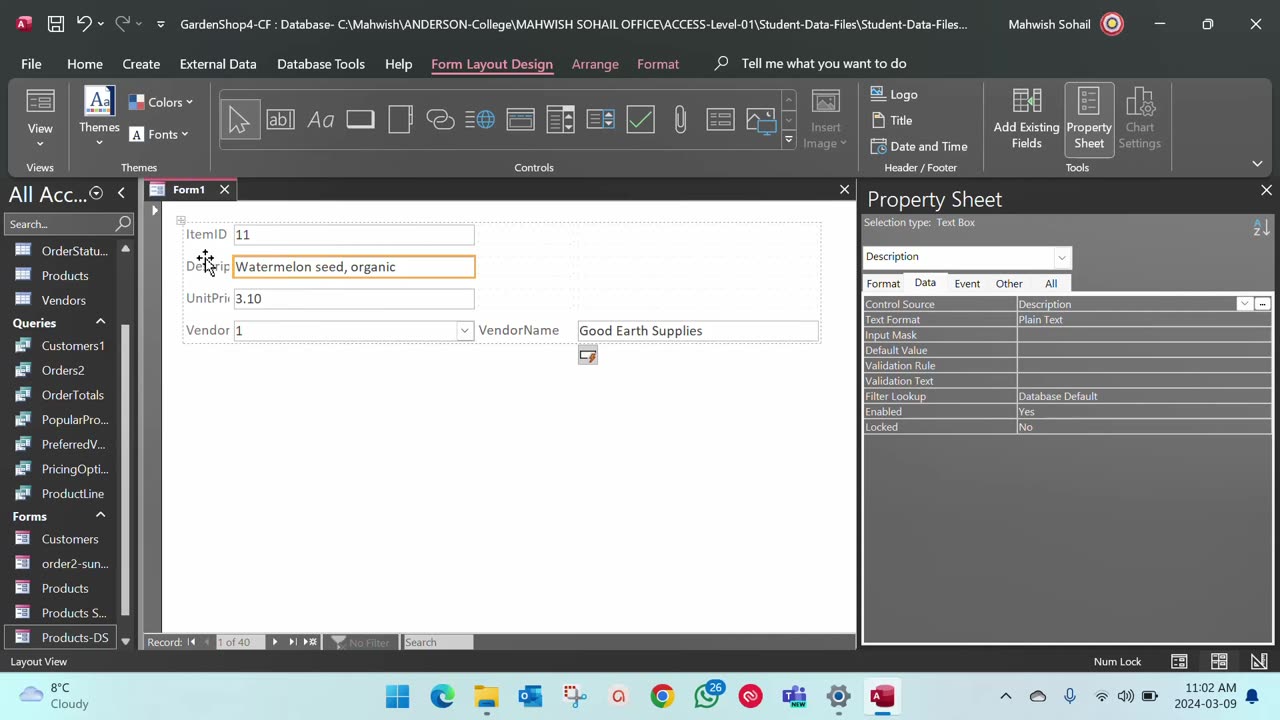
Task: Pick the Web Browser control
Action: (x=480, y=120)
